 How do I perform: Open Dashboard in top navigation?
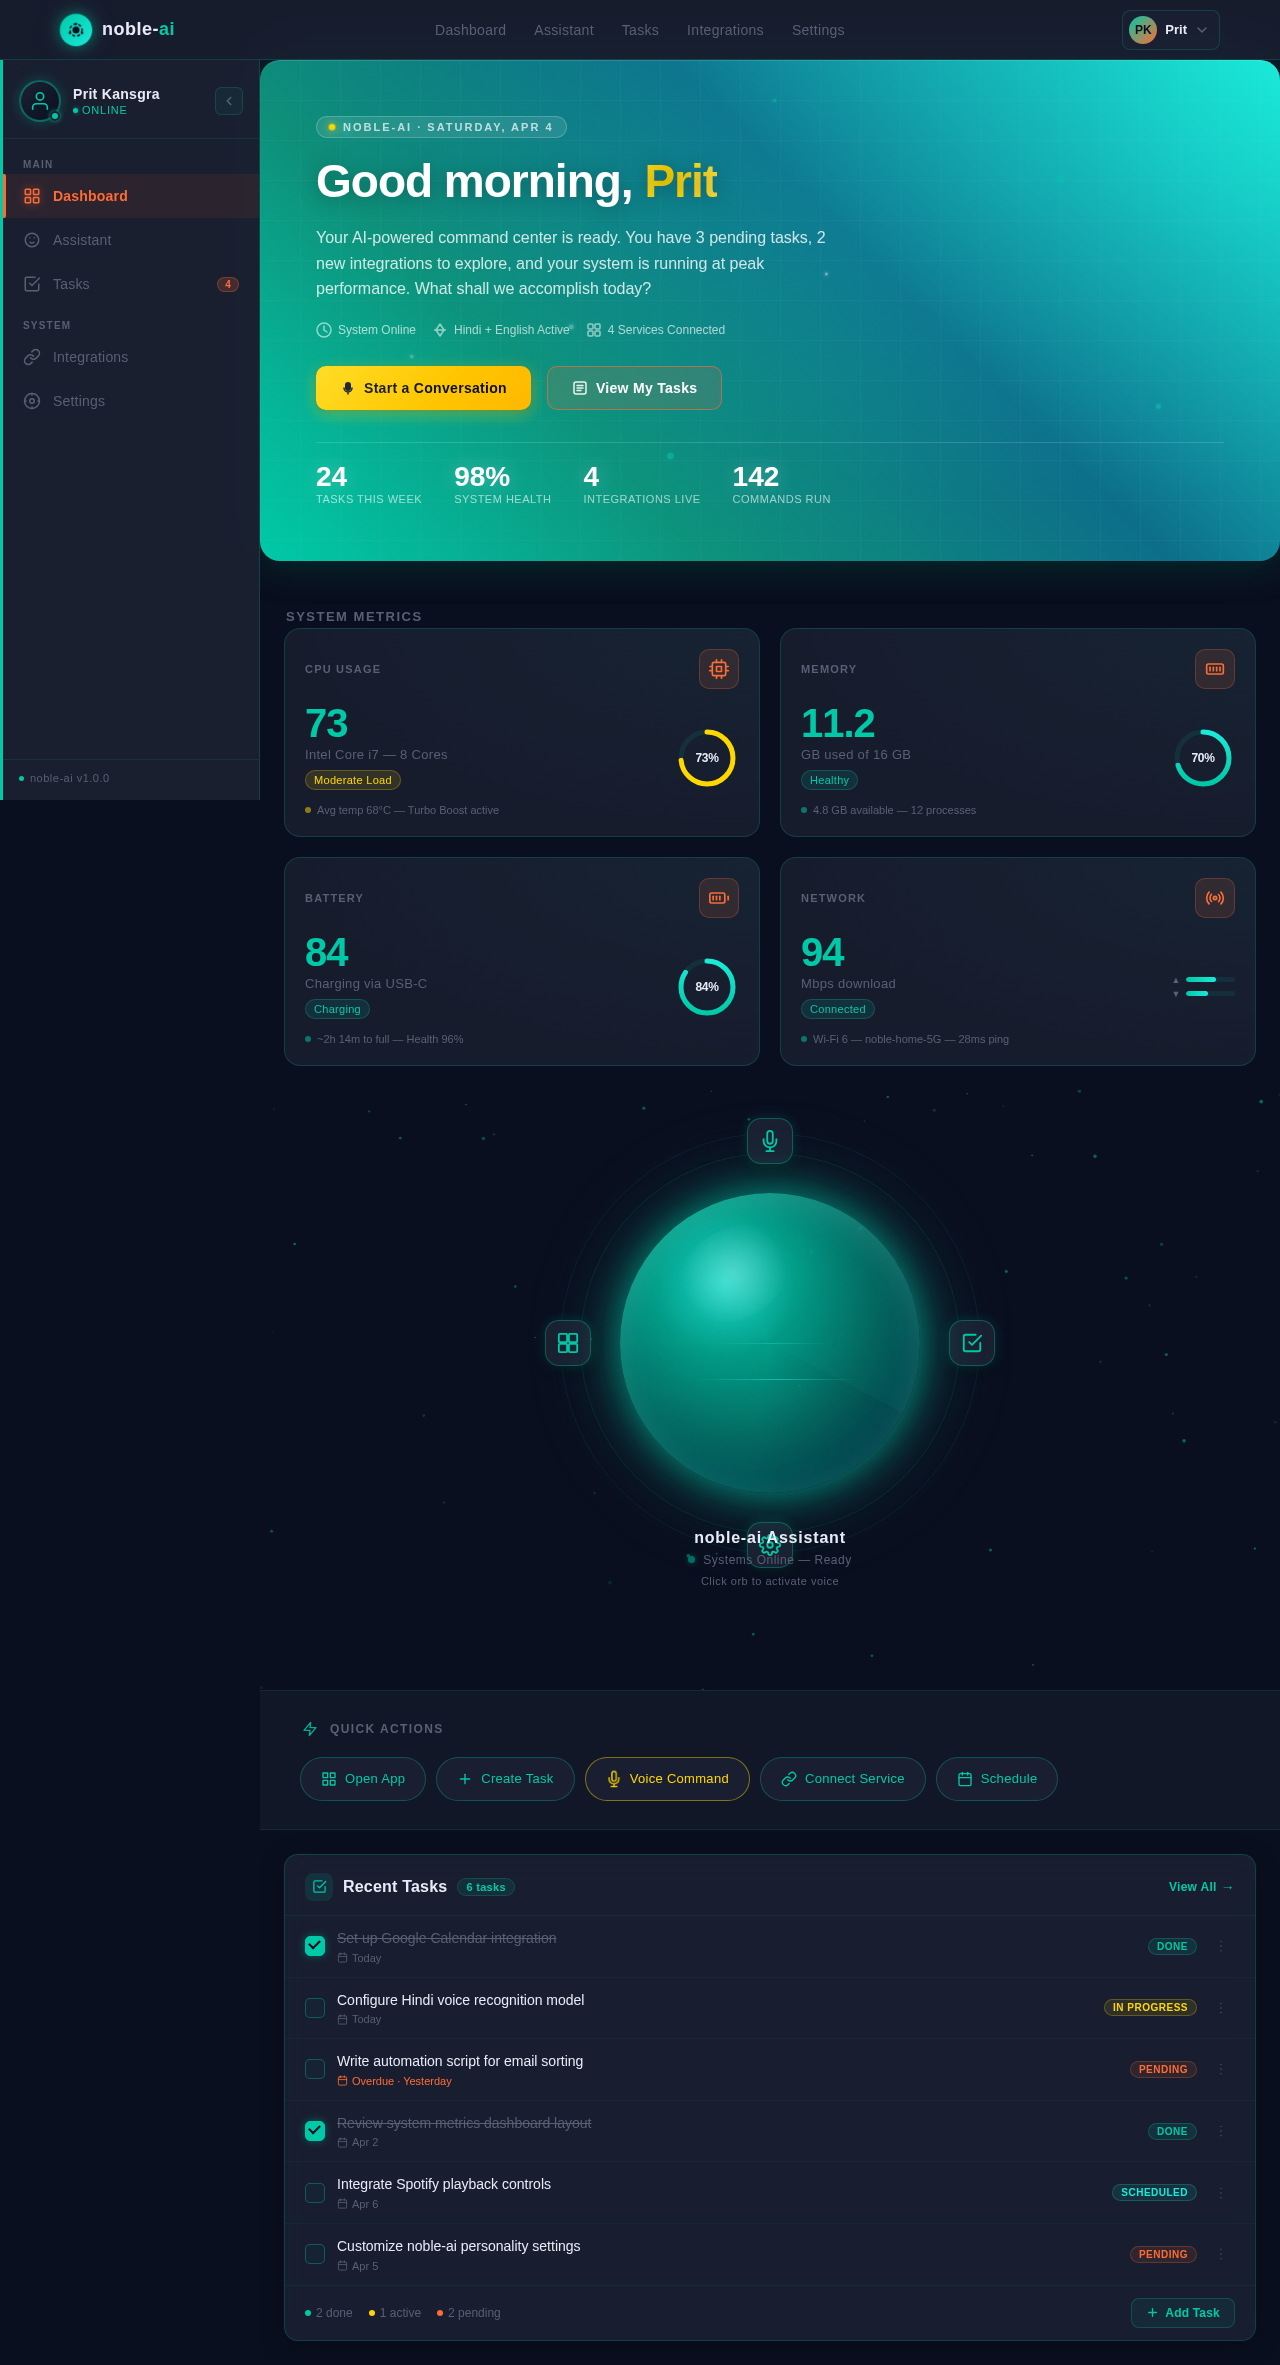[x=470, y=30]
